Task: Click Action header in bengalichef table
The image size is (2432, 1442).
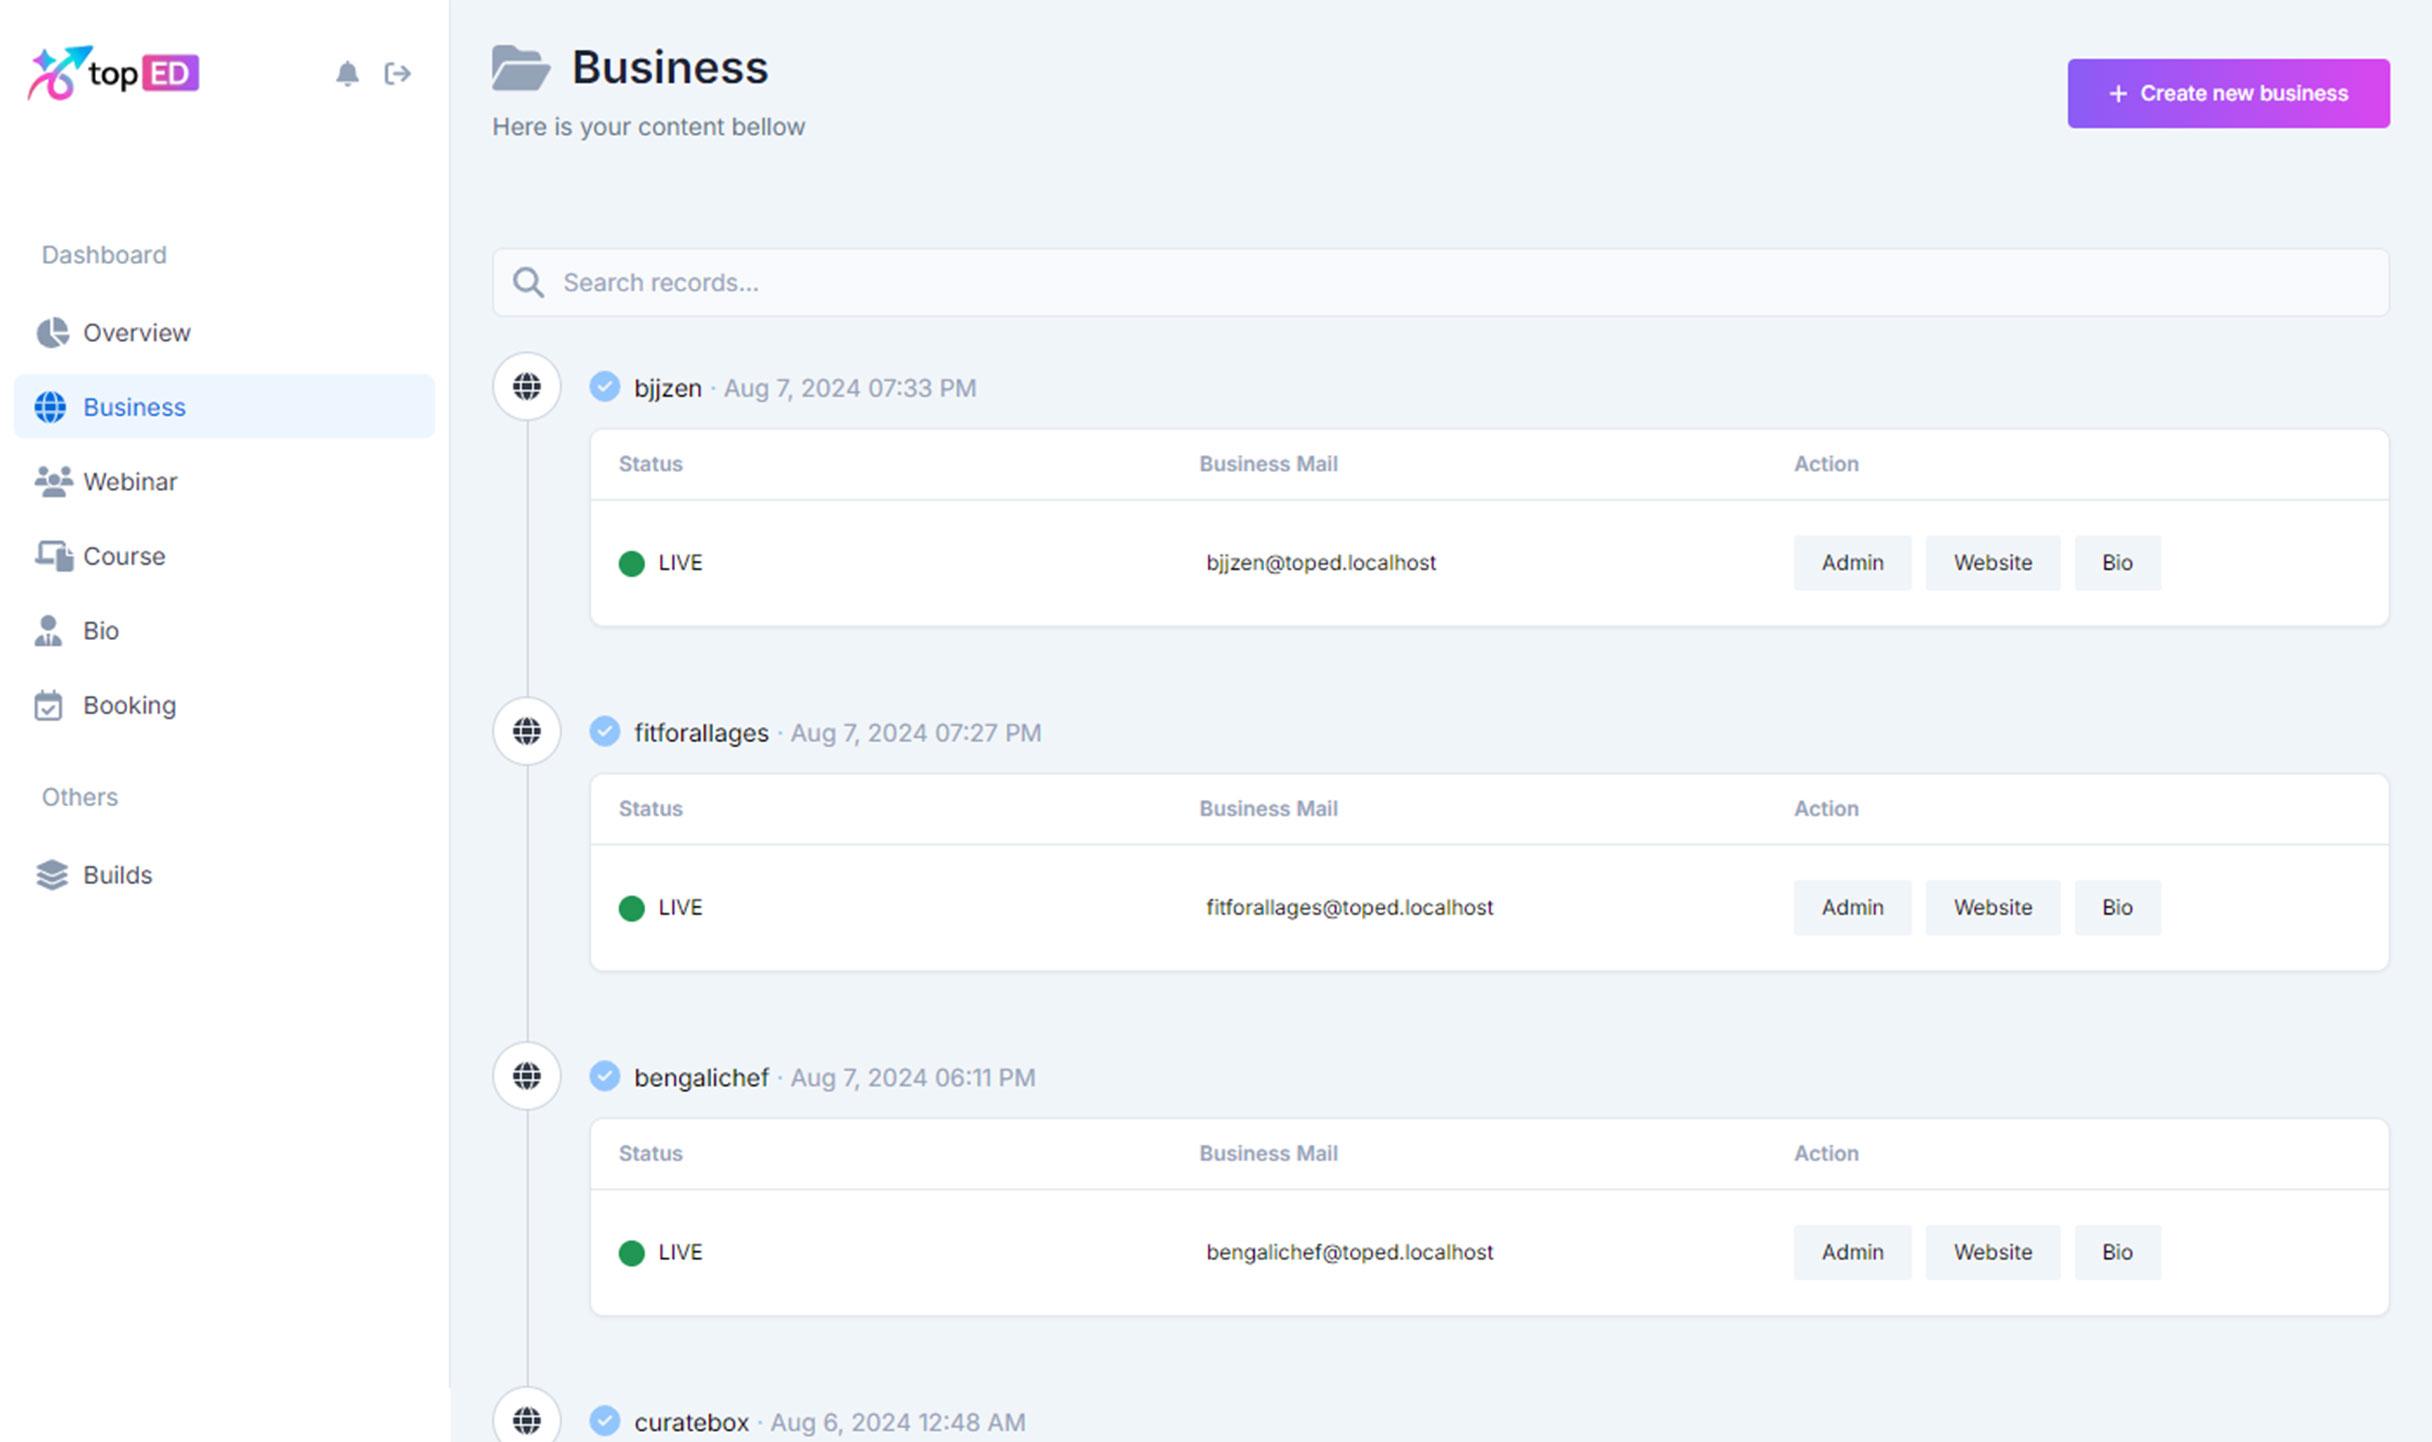Action: click(1826, 1154)
